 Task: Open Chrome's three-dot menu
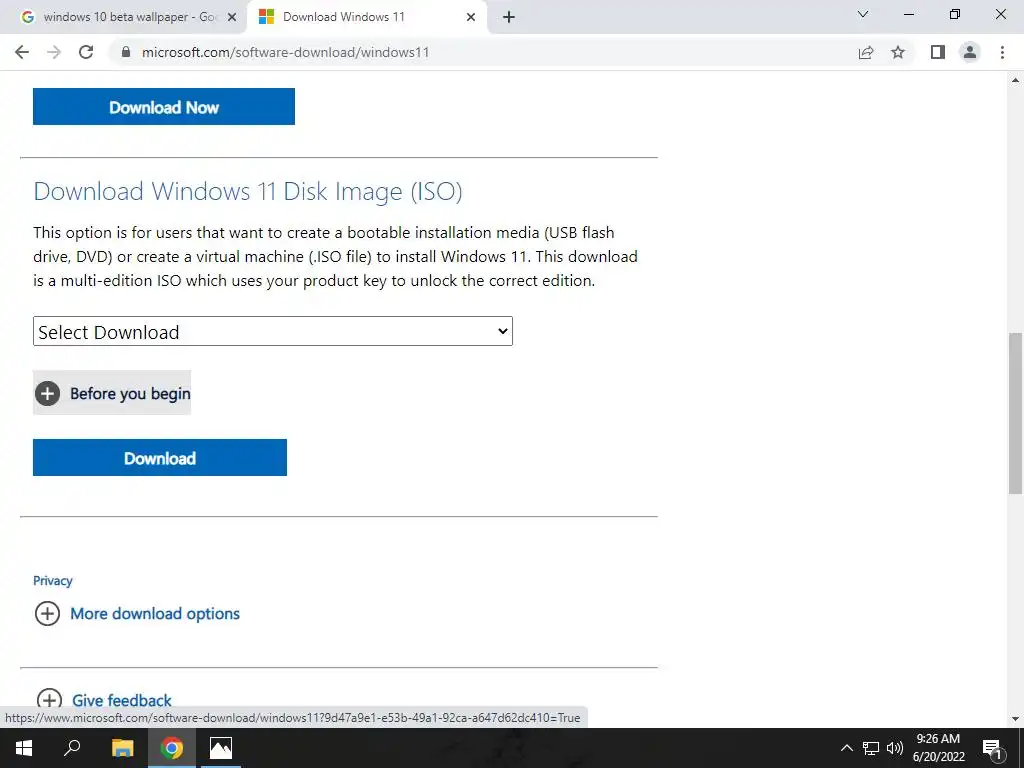[x=1002, y=52]
